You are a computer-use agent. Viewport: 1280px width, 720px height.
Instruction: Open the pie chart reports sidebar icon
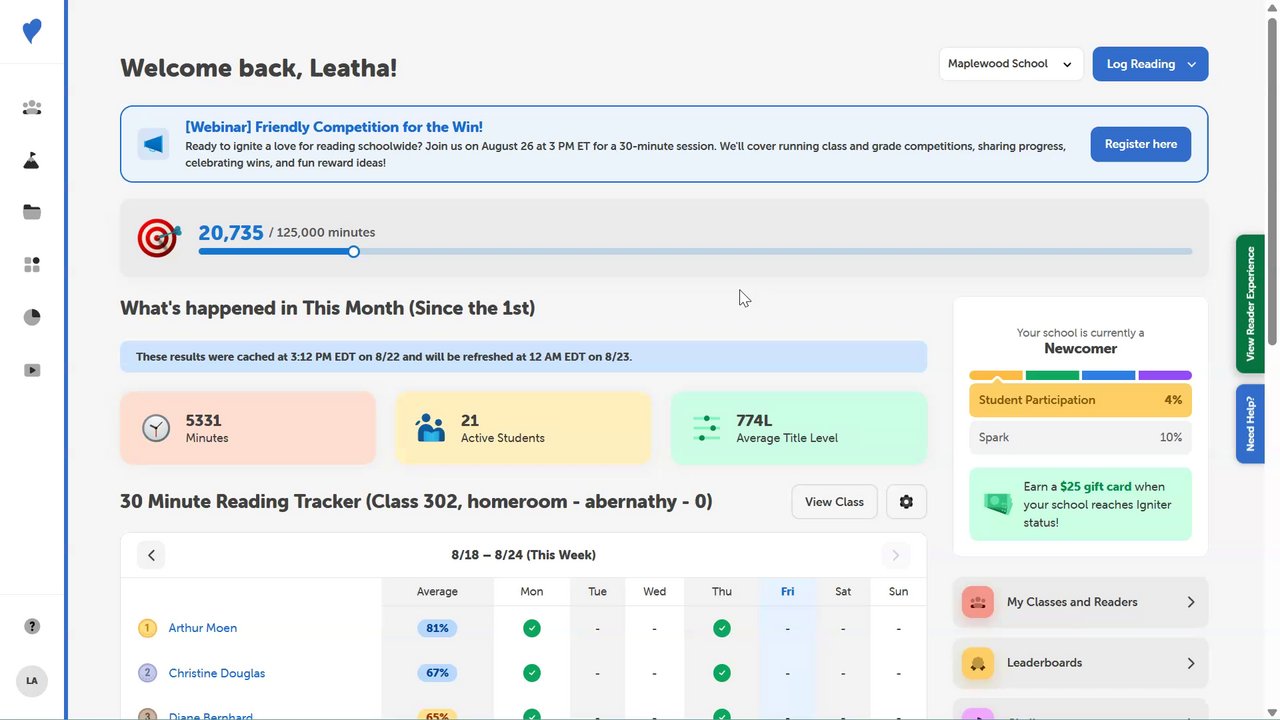tap(32, 317)
